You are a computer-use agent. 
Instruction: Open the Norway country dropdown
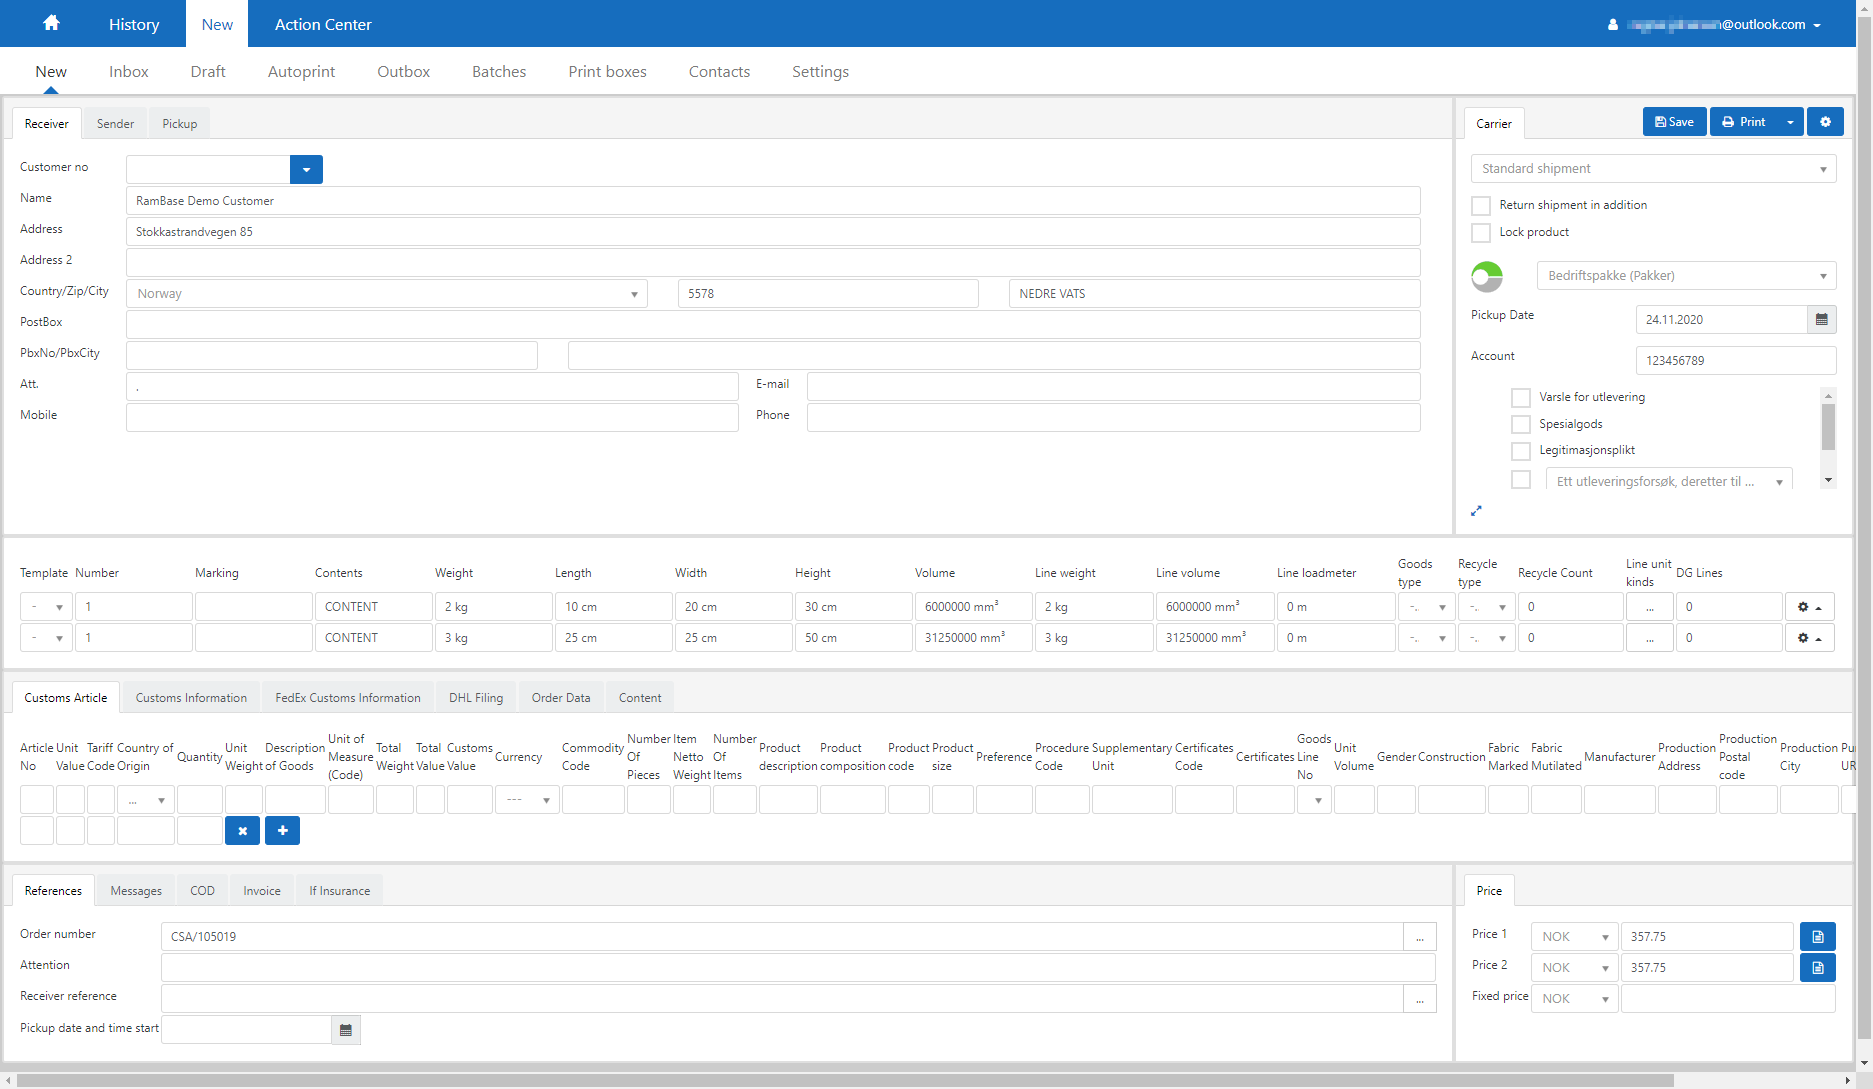(387, 294)
